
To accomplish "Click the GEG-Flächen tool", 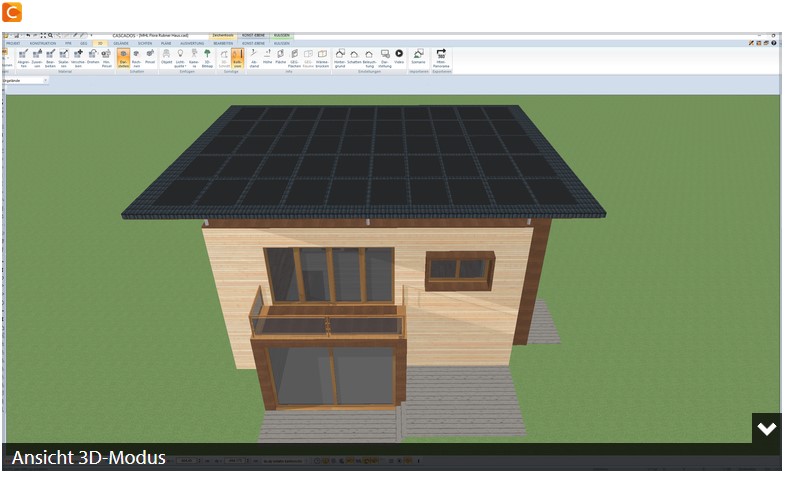I will (x=294, y=58).
